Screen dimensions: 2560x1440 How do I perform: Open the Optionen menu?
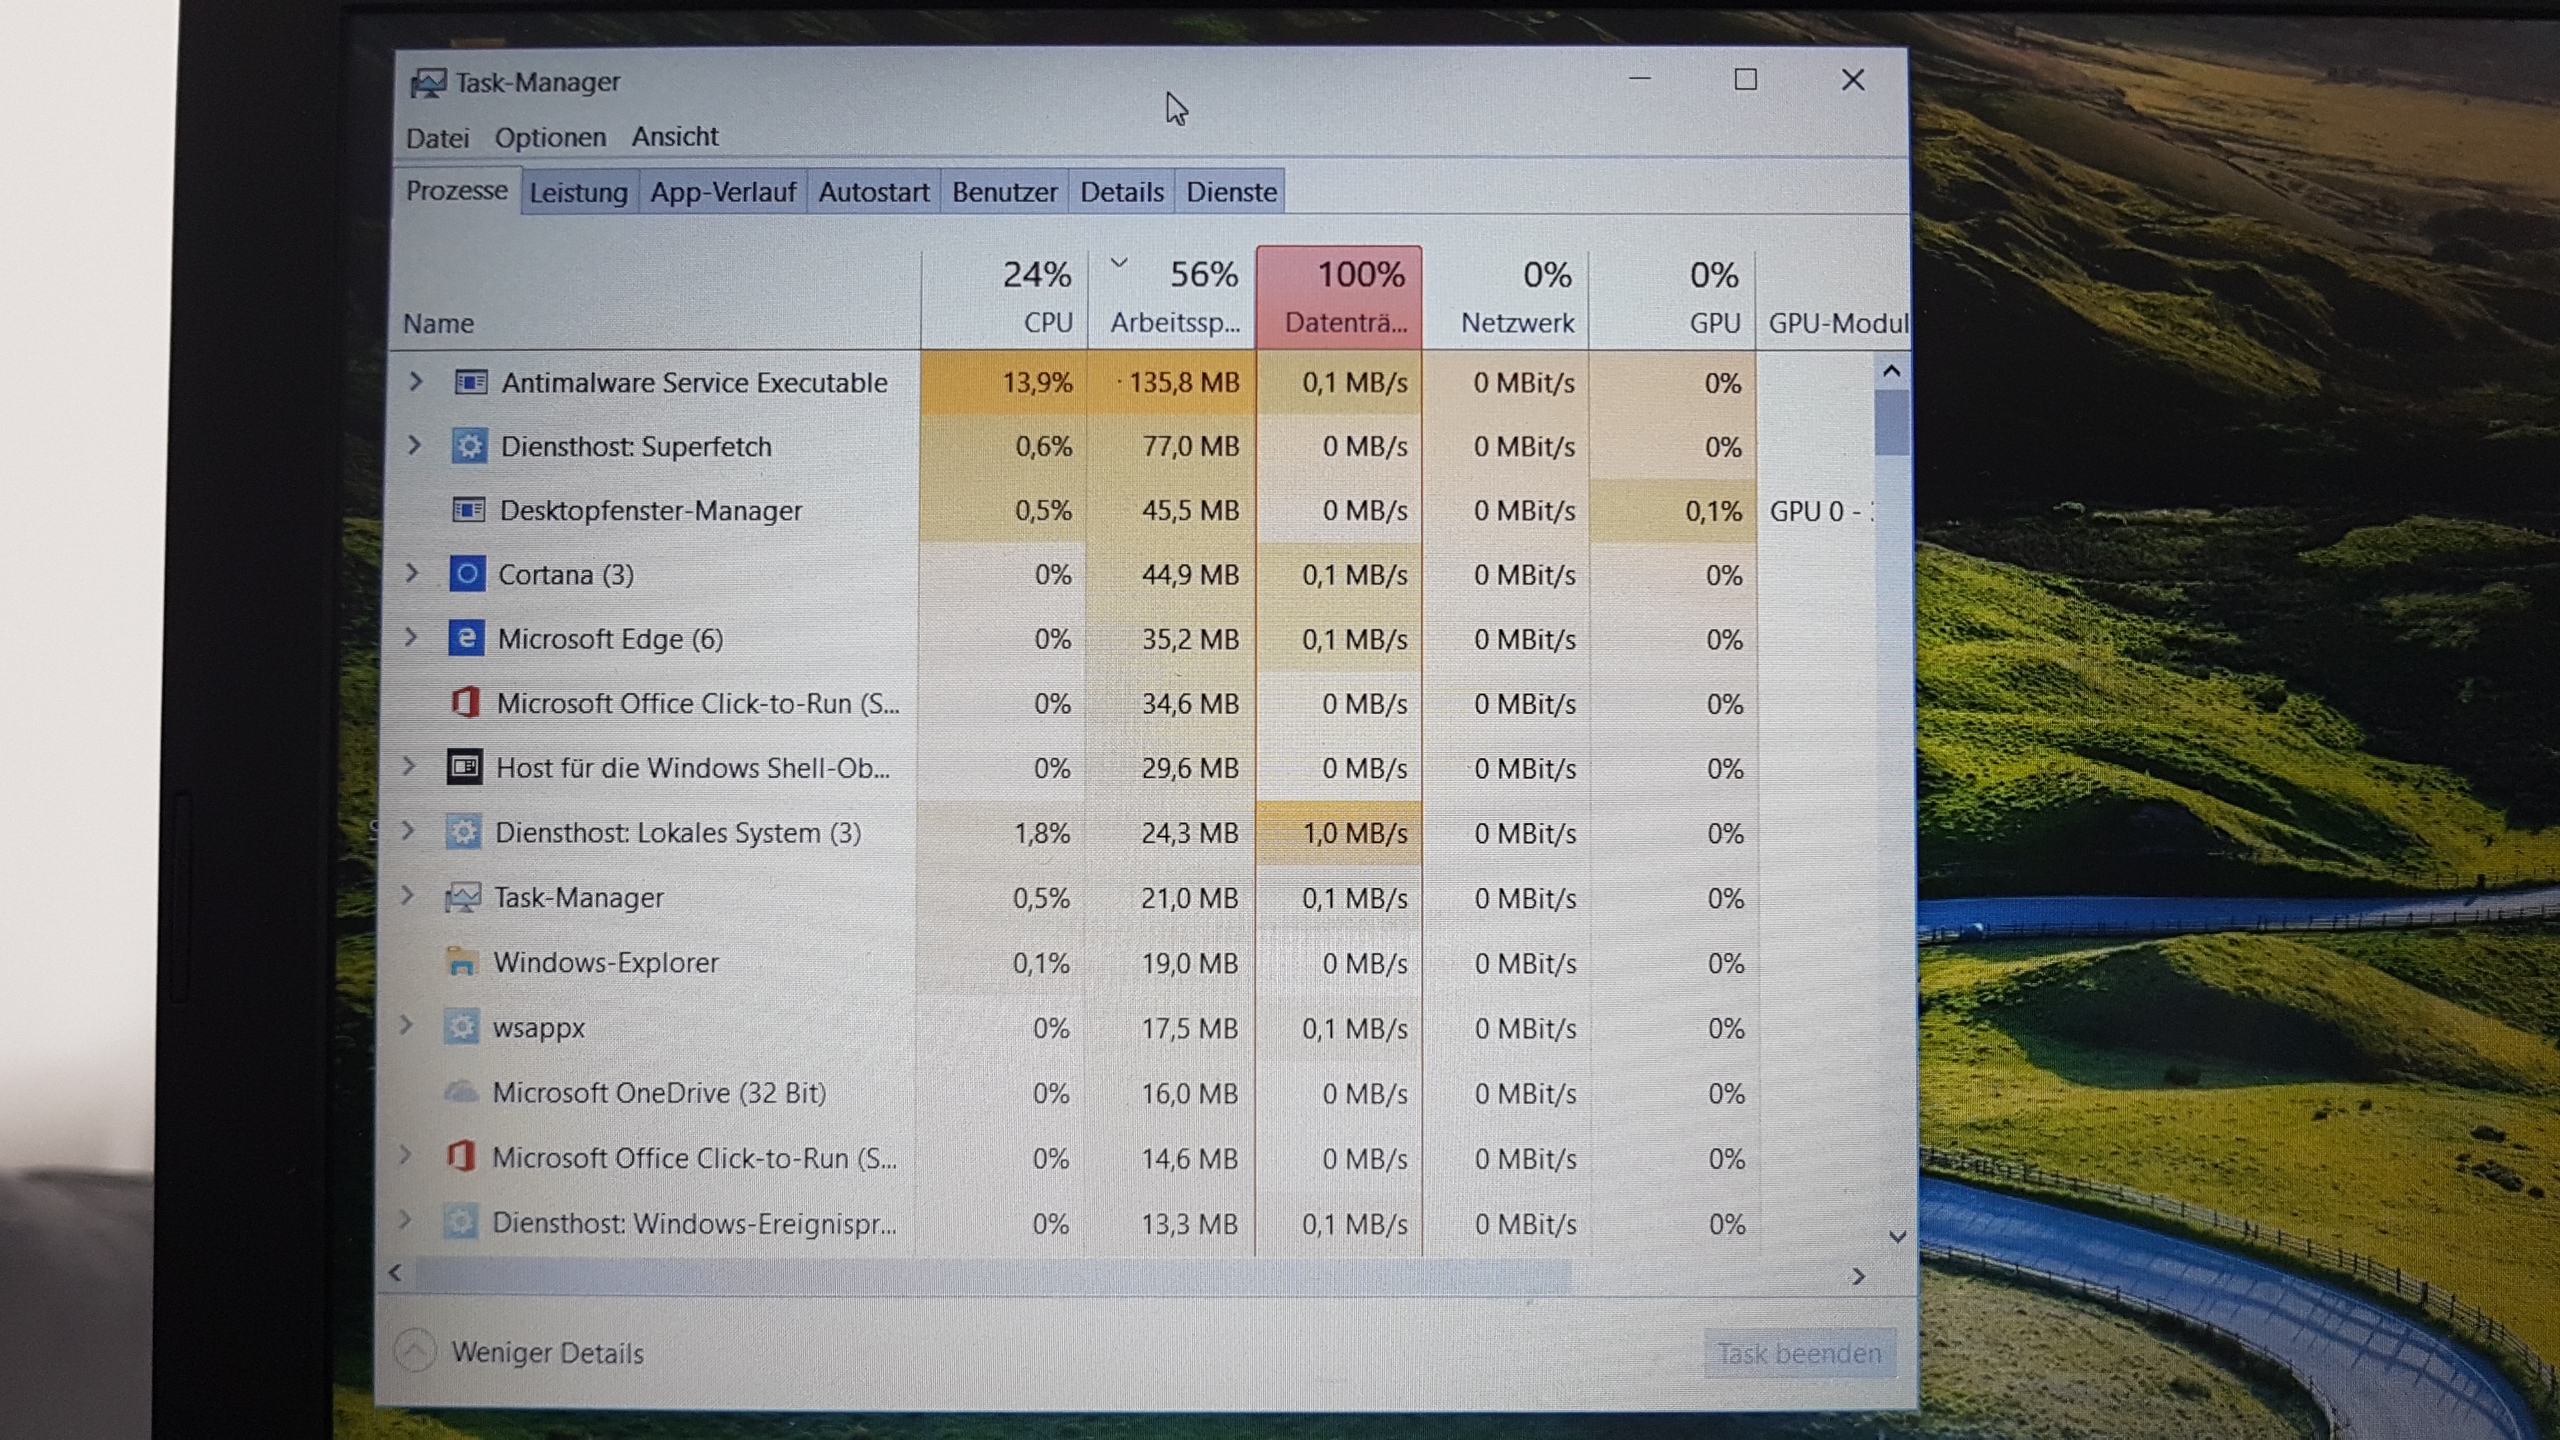click(550, 137)
